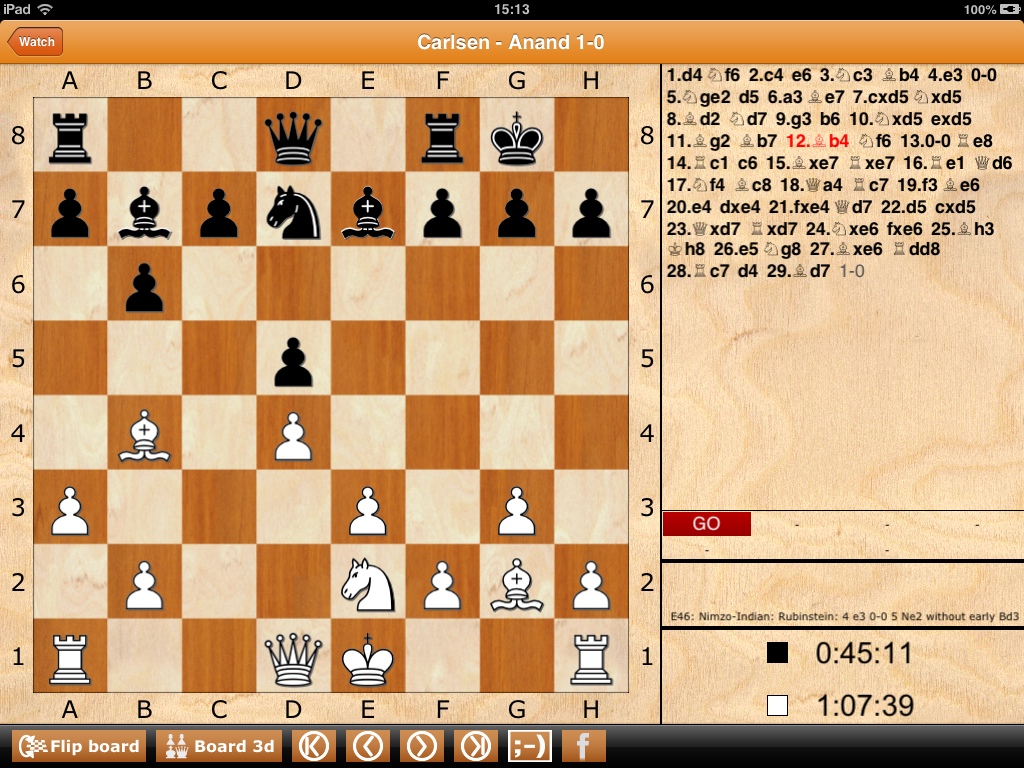Tap the black queen on d8
The width and height of the screenshot is (1024, 768).
[294, 135]
